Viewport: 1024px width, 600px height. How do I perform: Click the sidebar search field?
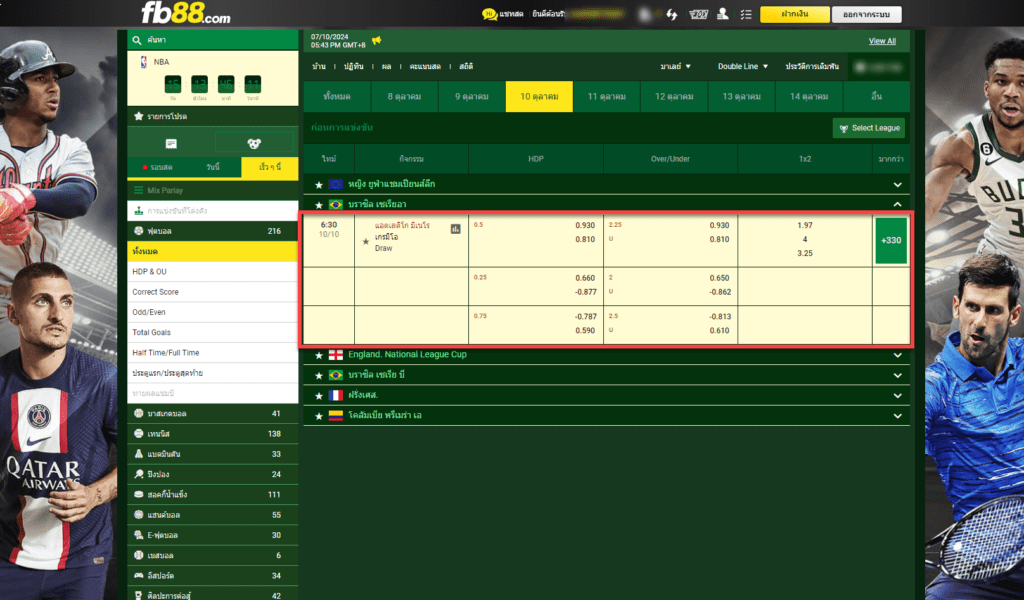pyautogui.click(x=213, y=40)
